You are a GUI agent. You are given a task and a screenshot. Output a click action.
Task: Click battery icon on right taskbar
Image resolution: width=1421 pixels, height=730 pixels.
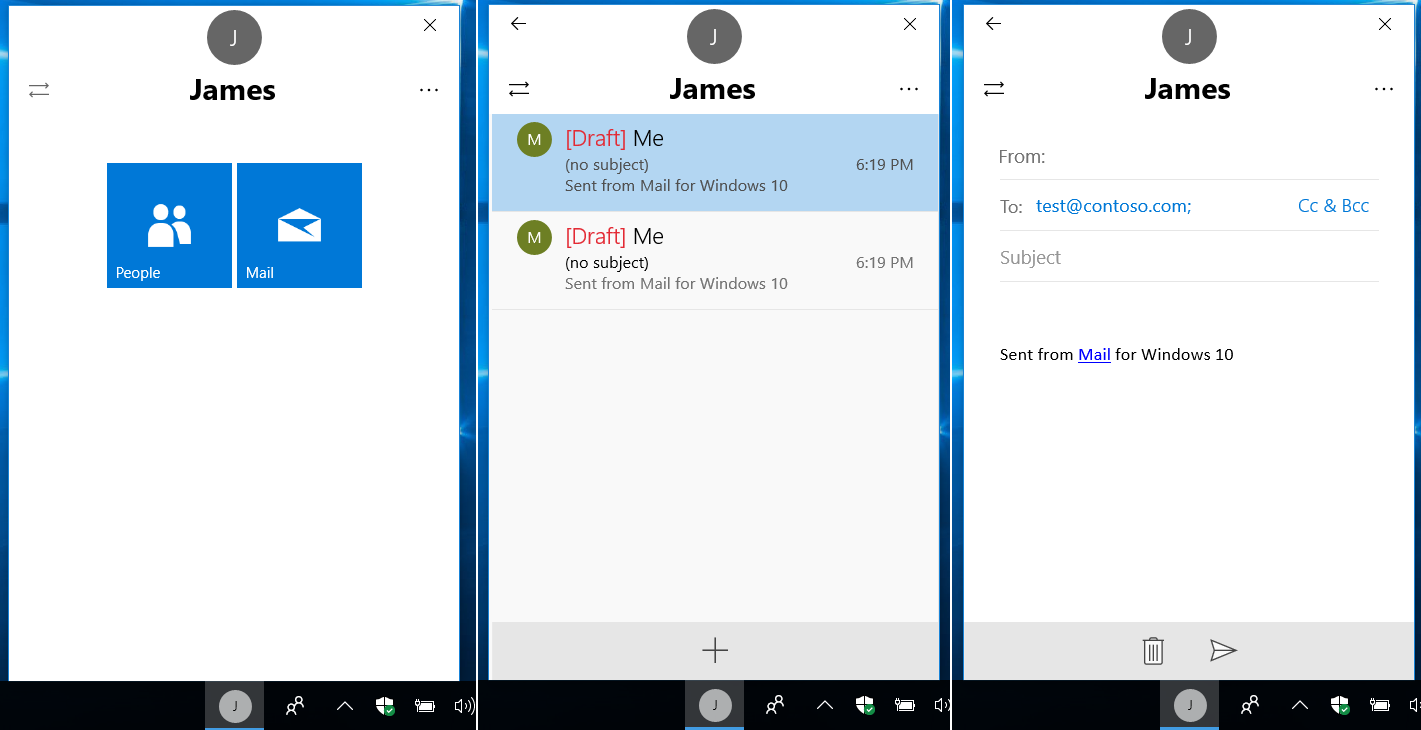coord(1379,706)
